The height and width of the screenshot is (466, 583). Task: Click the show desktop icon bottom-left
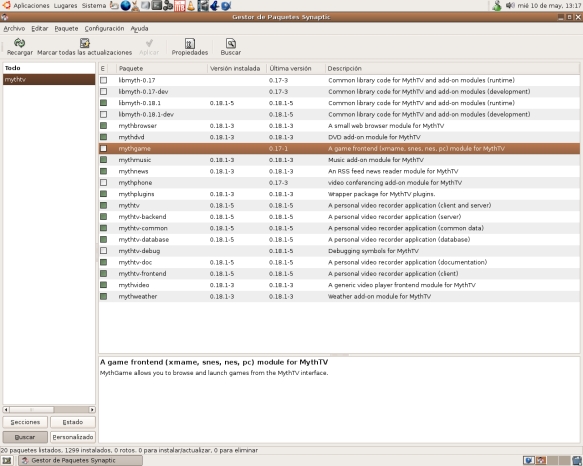(x=6, y=460)
